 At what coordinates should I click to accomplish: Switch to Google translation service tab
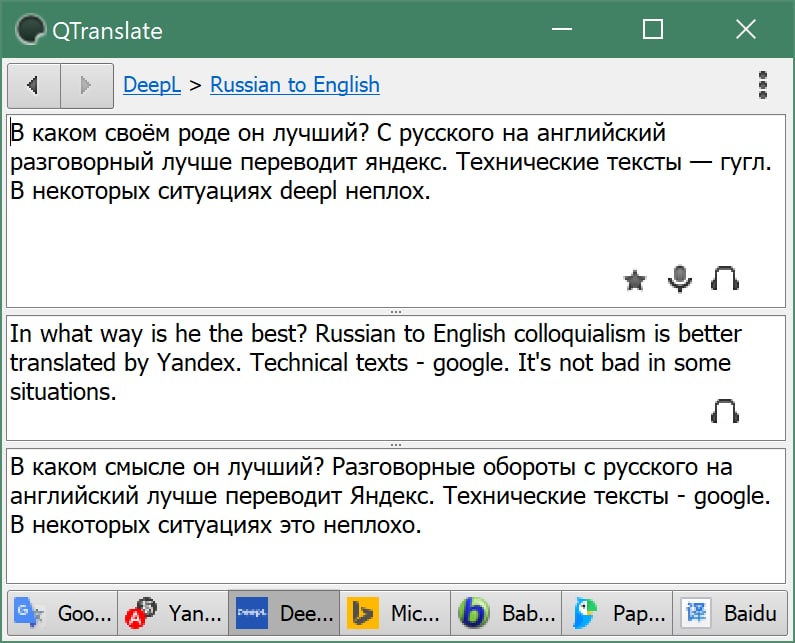(62, 613)
